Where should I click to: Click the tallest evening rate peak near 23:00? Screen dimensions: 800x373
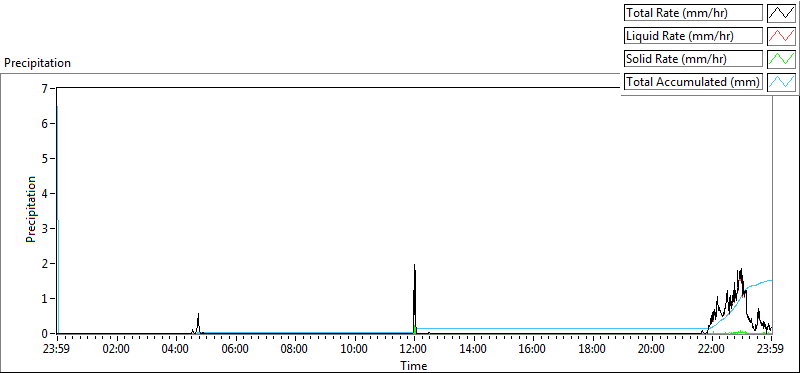click(x=740, y=269)
